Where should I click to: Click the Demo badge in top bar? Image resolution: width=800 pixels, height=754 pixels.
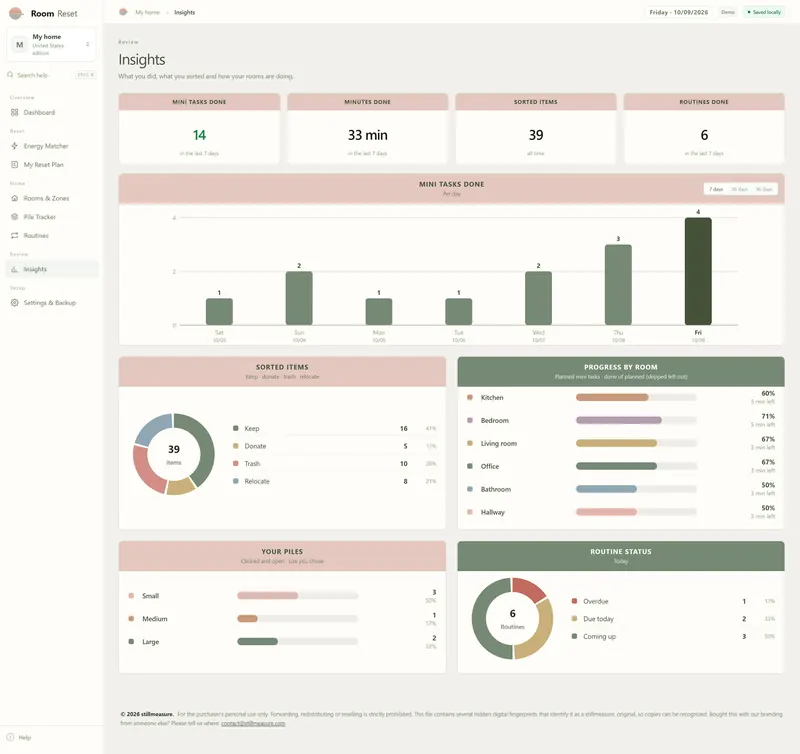tap(728, 12)
